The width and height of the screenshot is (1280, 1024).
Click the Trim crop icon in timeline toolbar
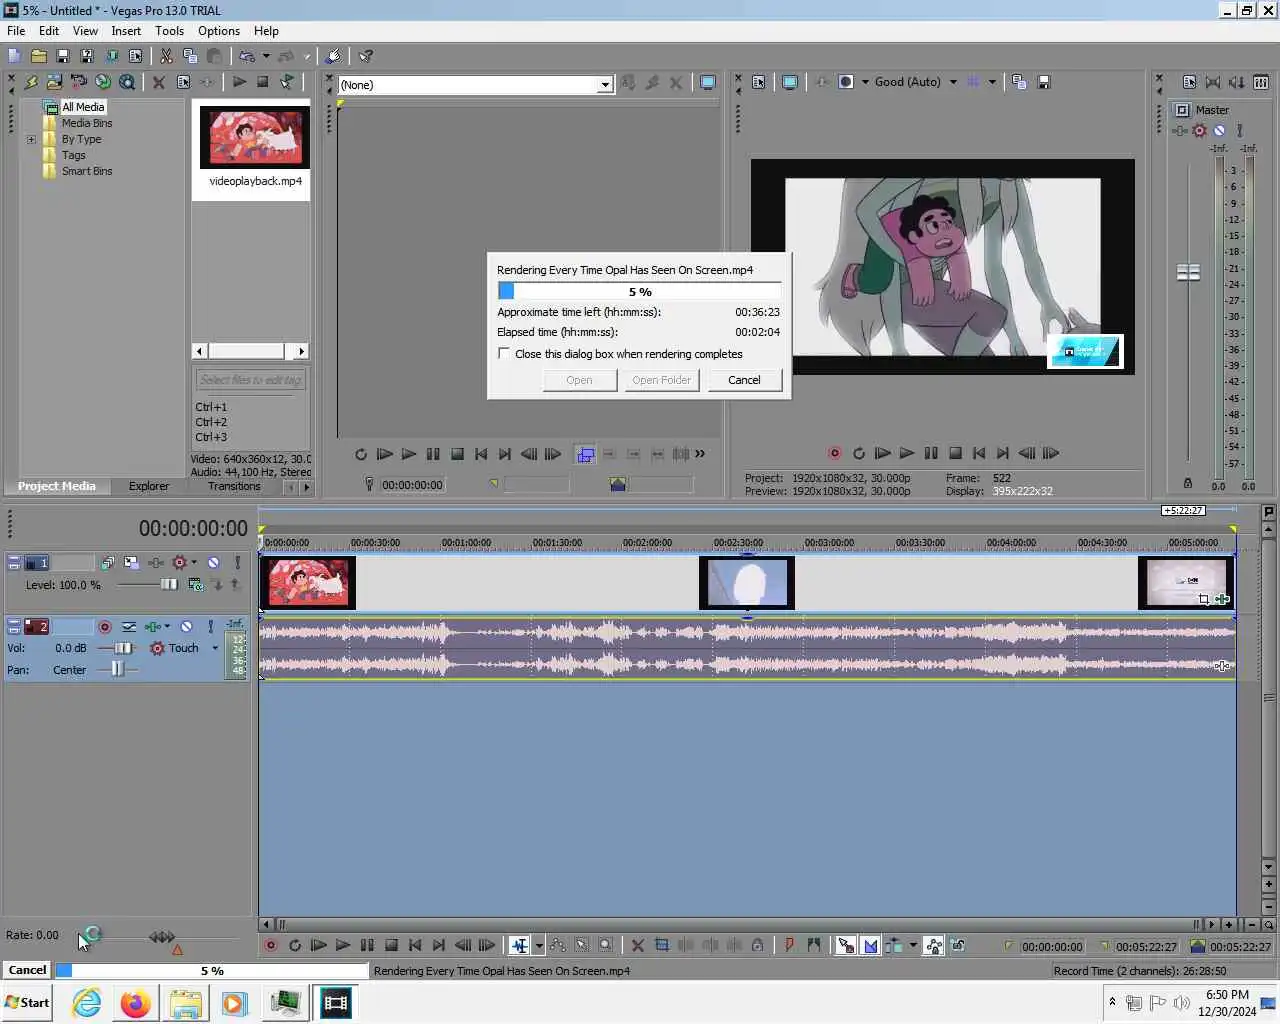tap(661, 945)
